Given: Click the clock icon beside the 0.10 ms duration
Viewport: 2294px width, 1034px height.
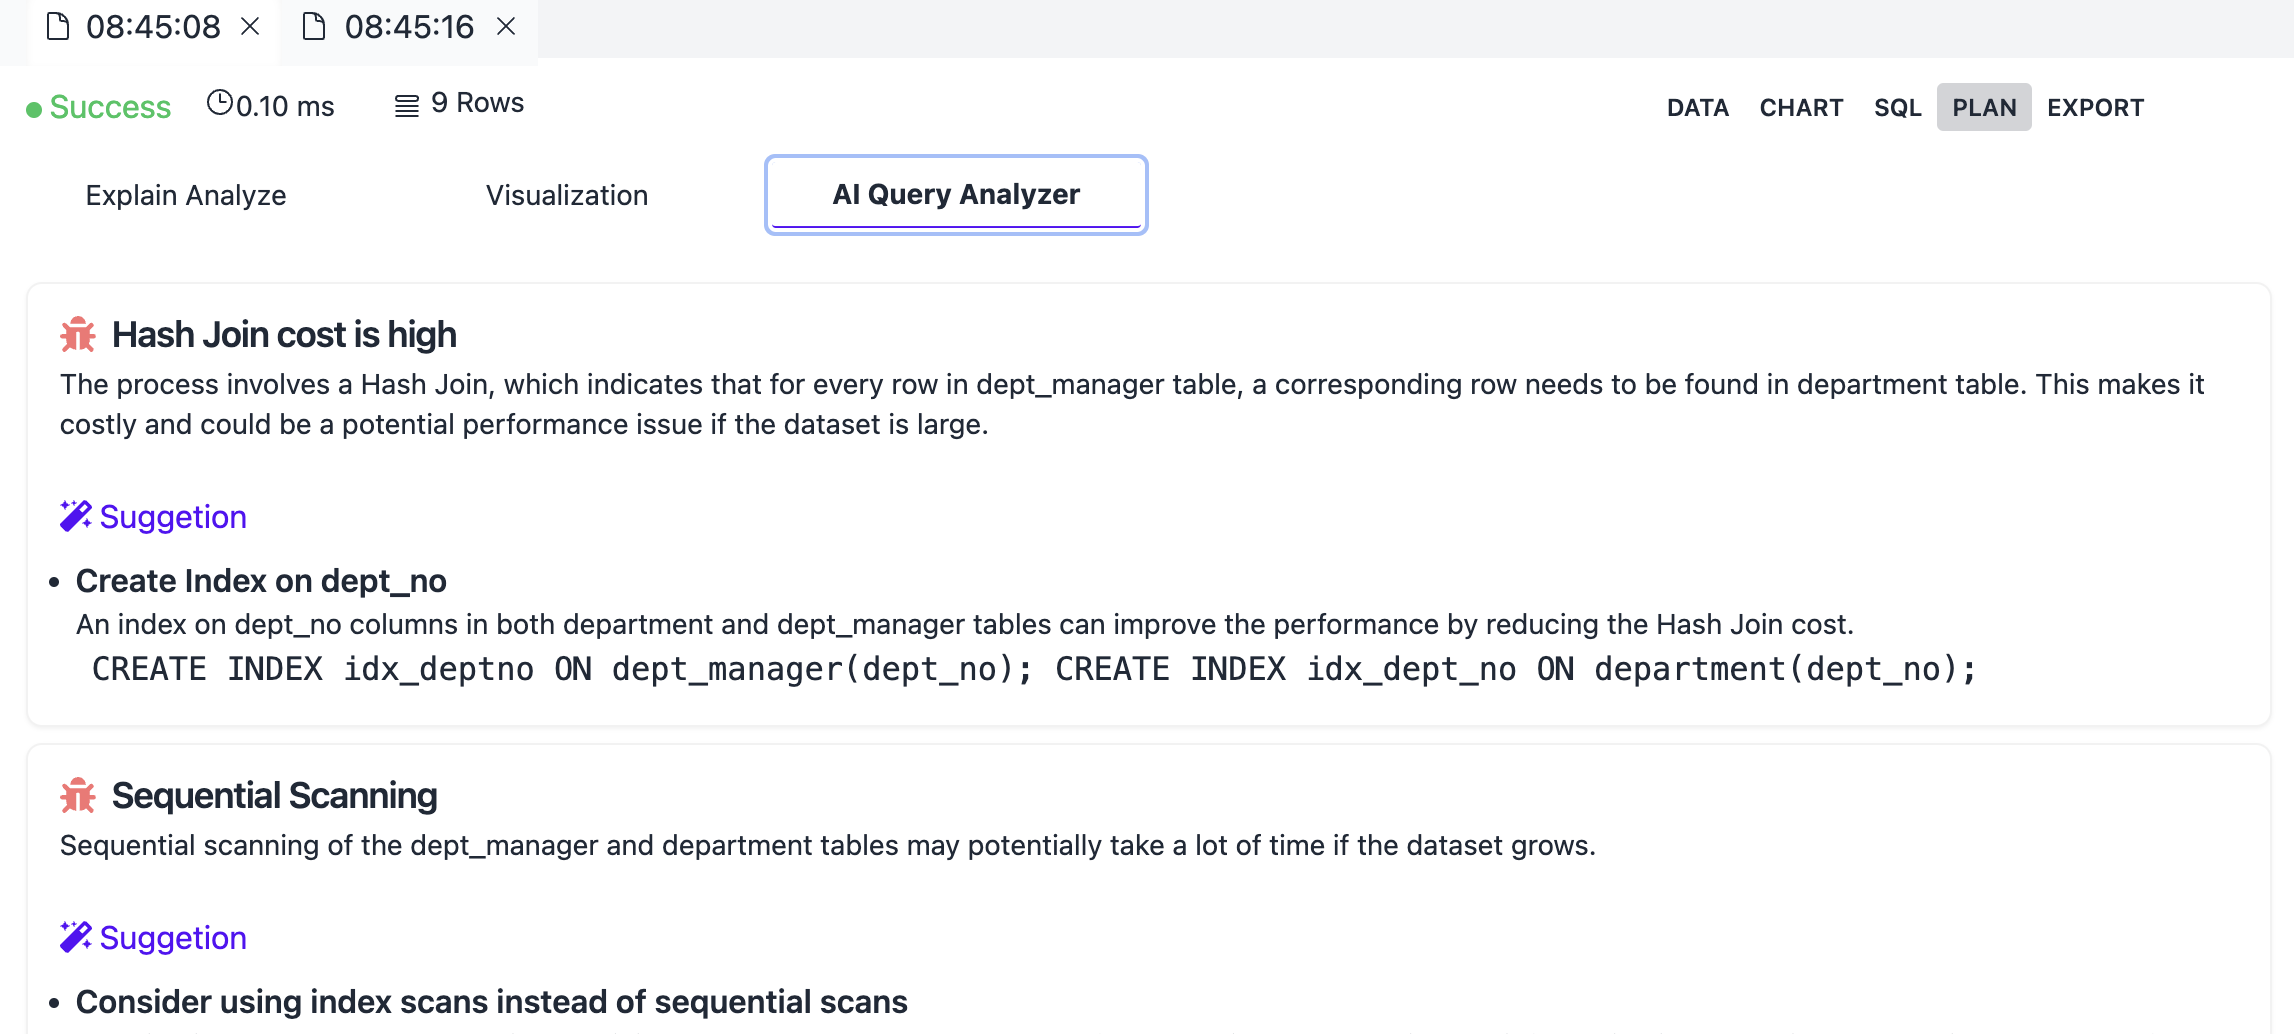Looking at the screenshot, I should click(x=220, y=103).
